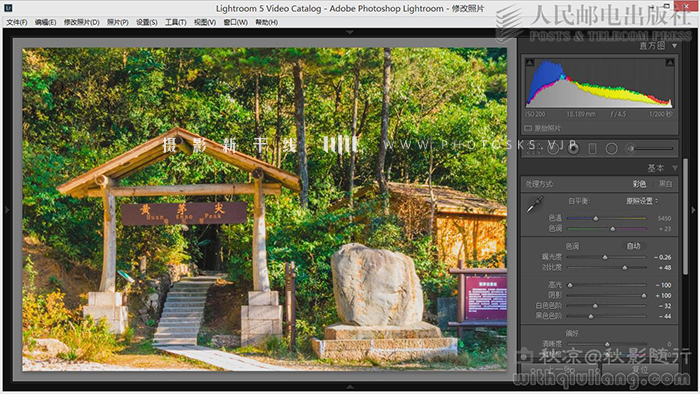Collapse the 直方图 histogram panel
This screenshot has height=394, width=700.
coord(675,46)
